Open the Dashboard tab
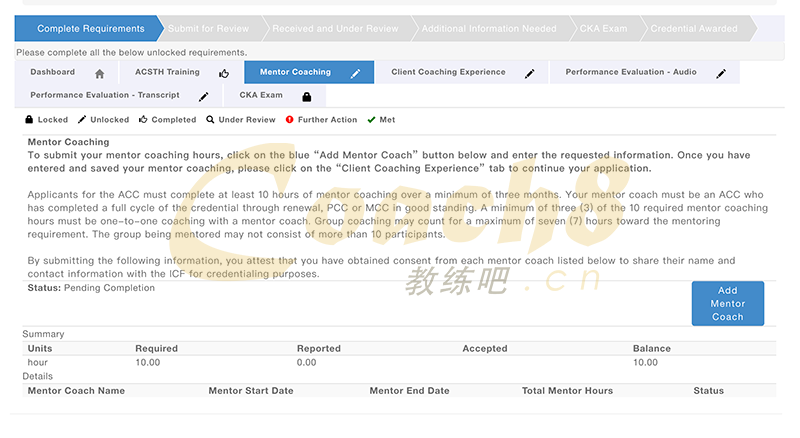The image size is (800, 438). (53, 73)
